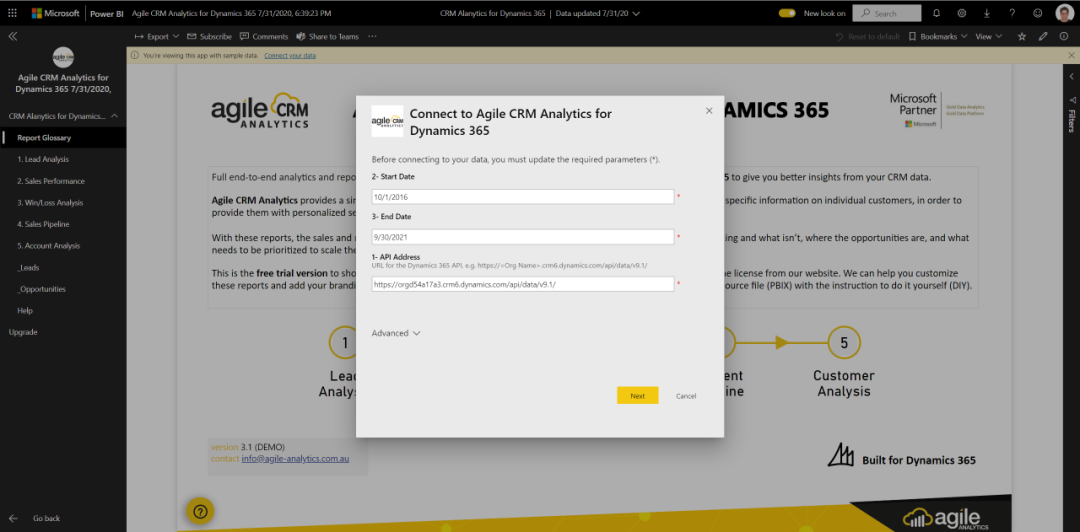This screenshot has width=1080, height=532.
Task: Click Cancel in the dialog
Action: 686,396
